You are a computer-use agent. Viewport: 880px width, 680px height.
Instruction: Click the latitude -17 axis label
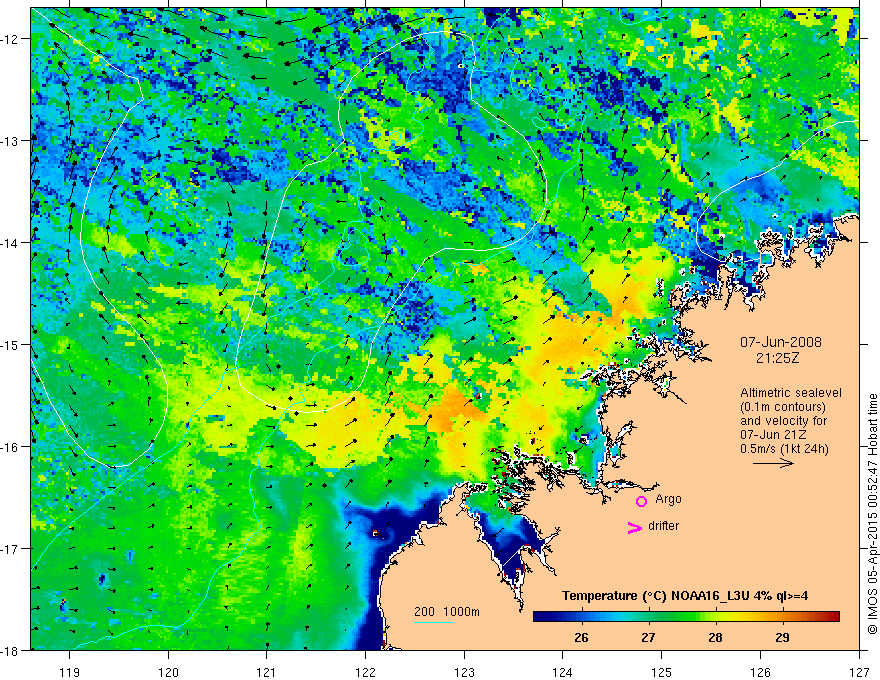(x=11, y=549)
